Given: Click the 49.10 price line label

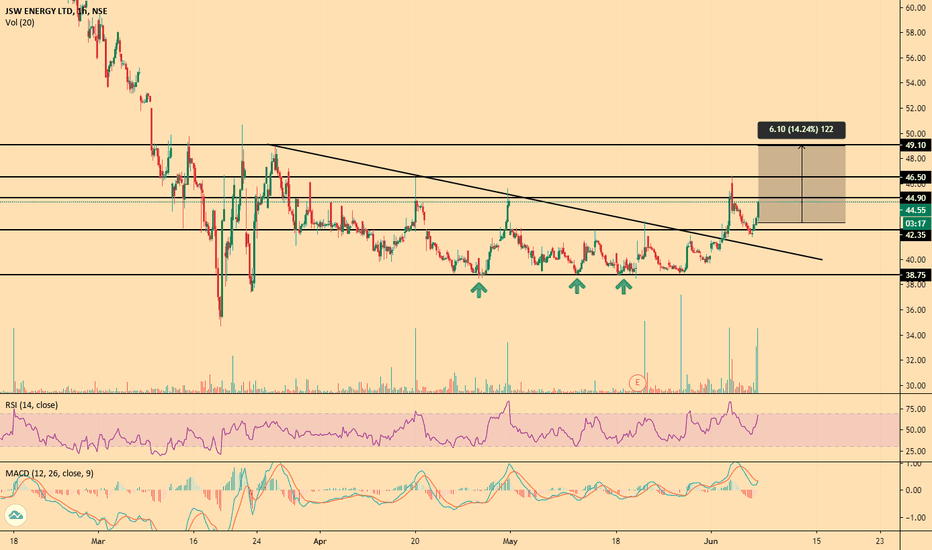Looking at the screenshot, I should coord(915,145).
